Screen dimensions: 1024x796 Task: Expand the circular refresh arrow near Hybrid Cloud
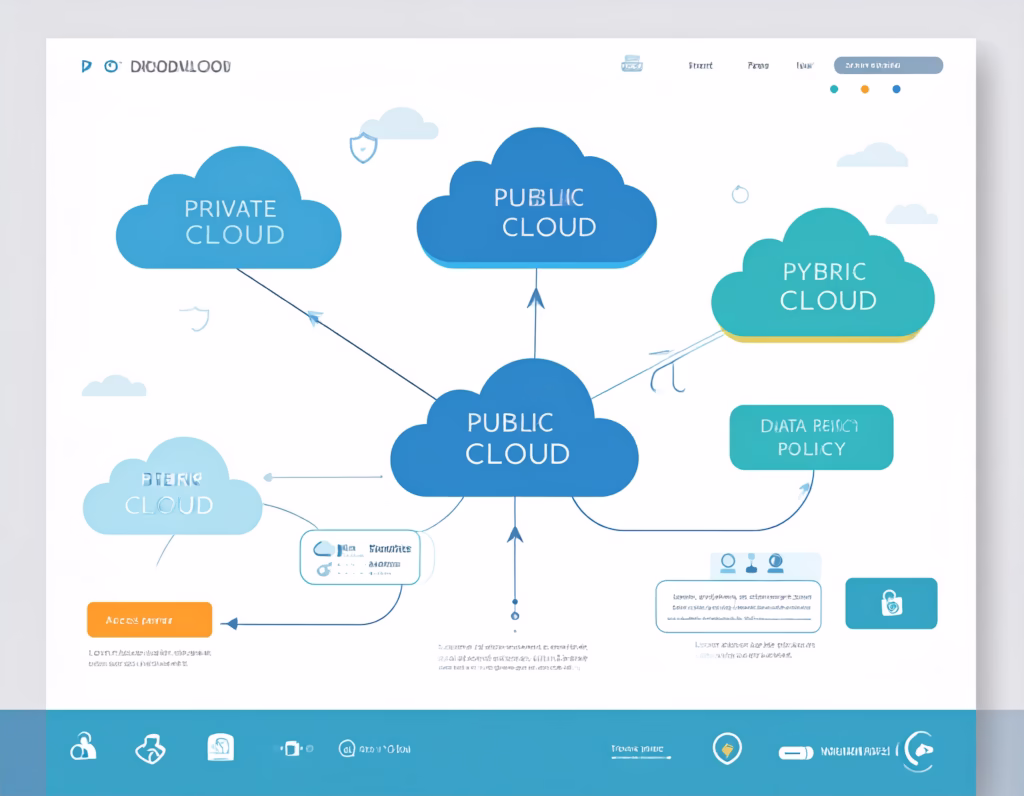(x=740, y=196)
